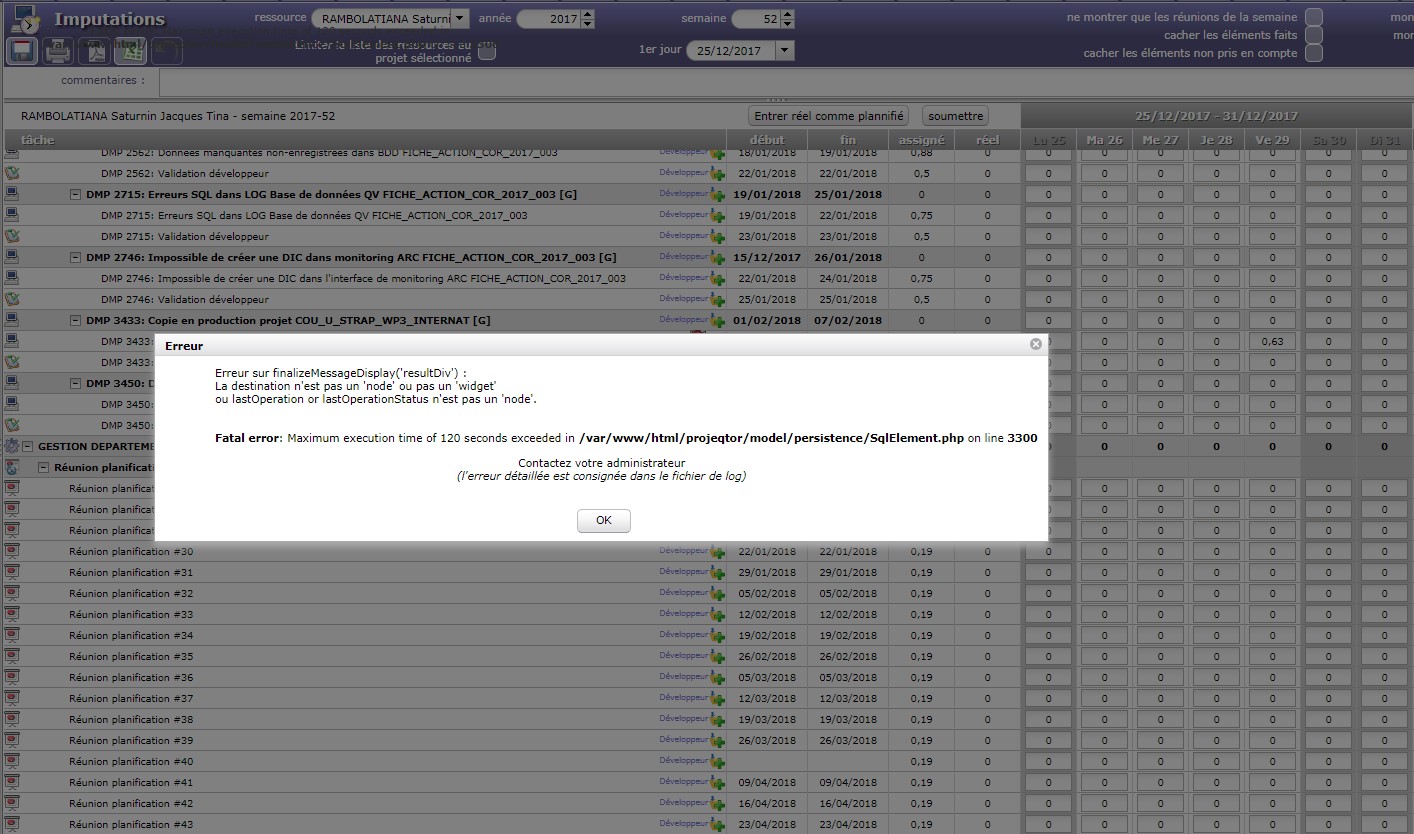Click add icon on DMP 2746 Validation développeur row
The height and width of the screenshot is (834, 1414).
[717, 300]
